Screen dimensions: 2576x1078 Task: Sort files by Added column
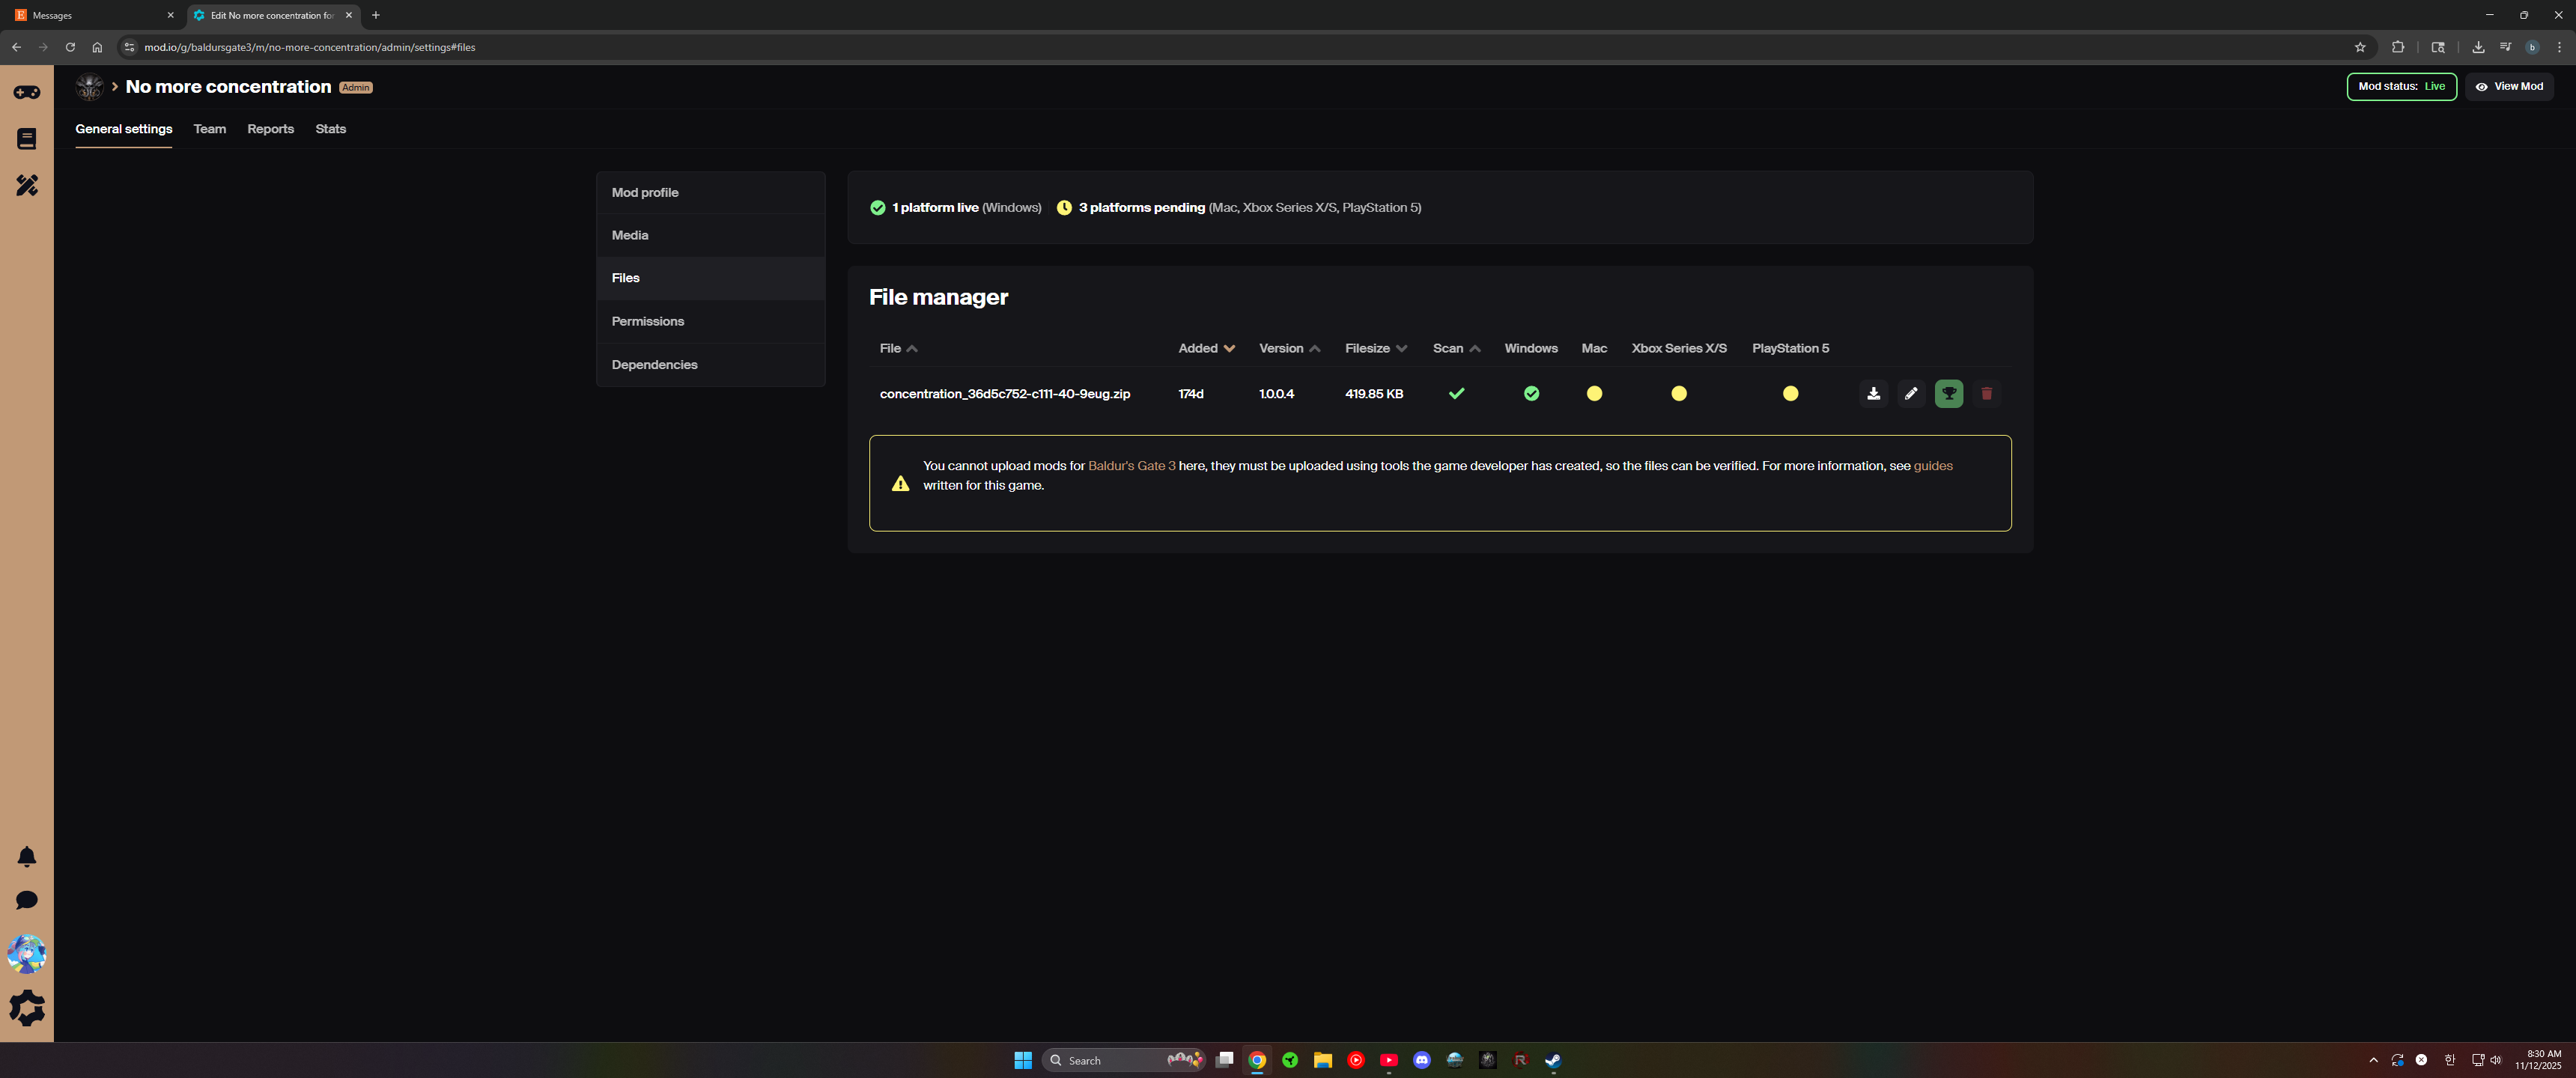(1206, 348)
